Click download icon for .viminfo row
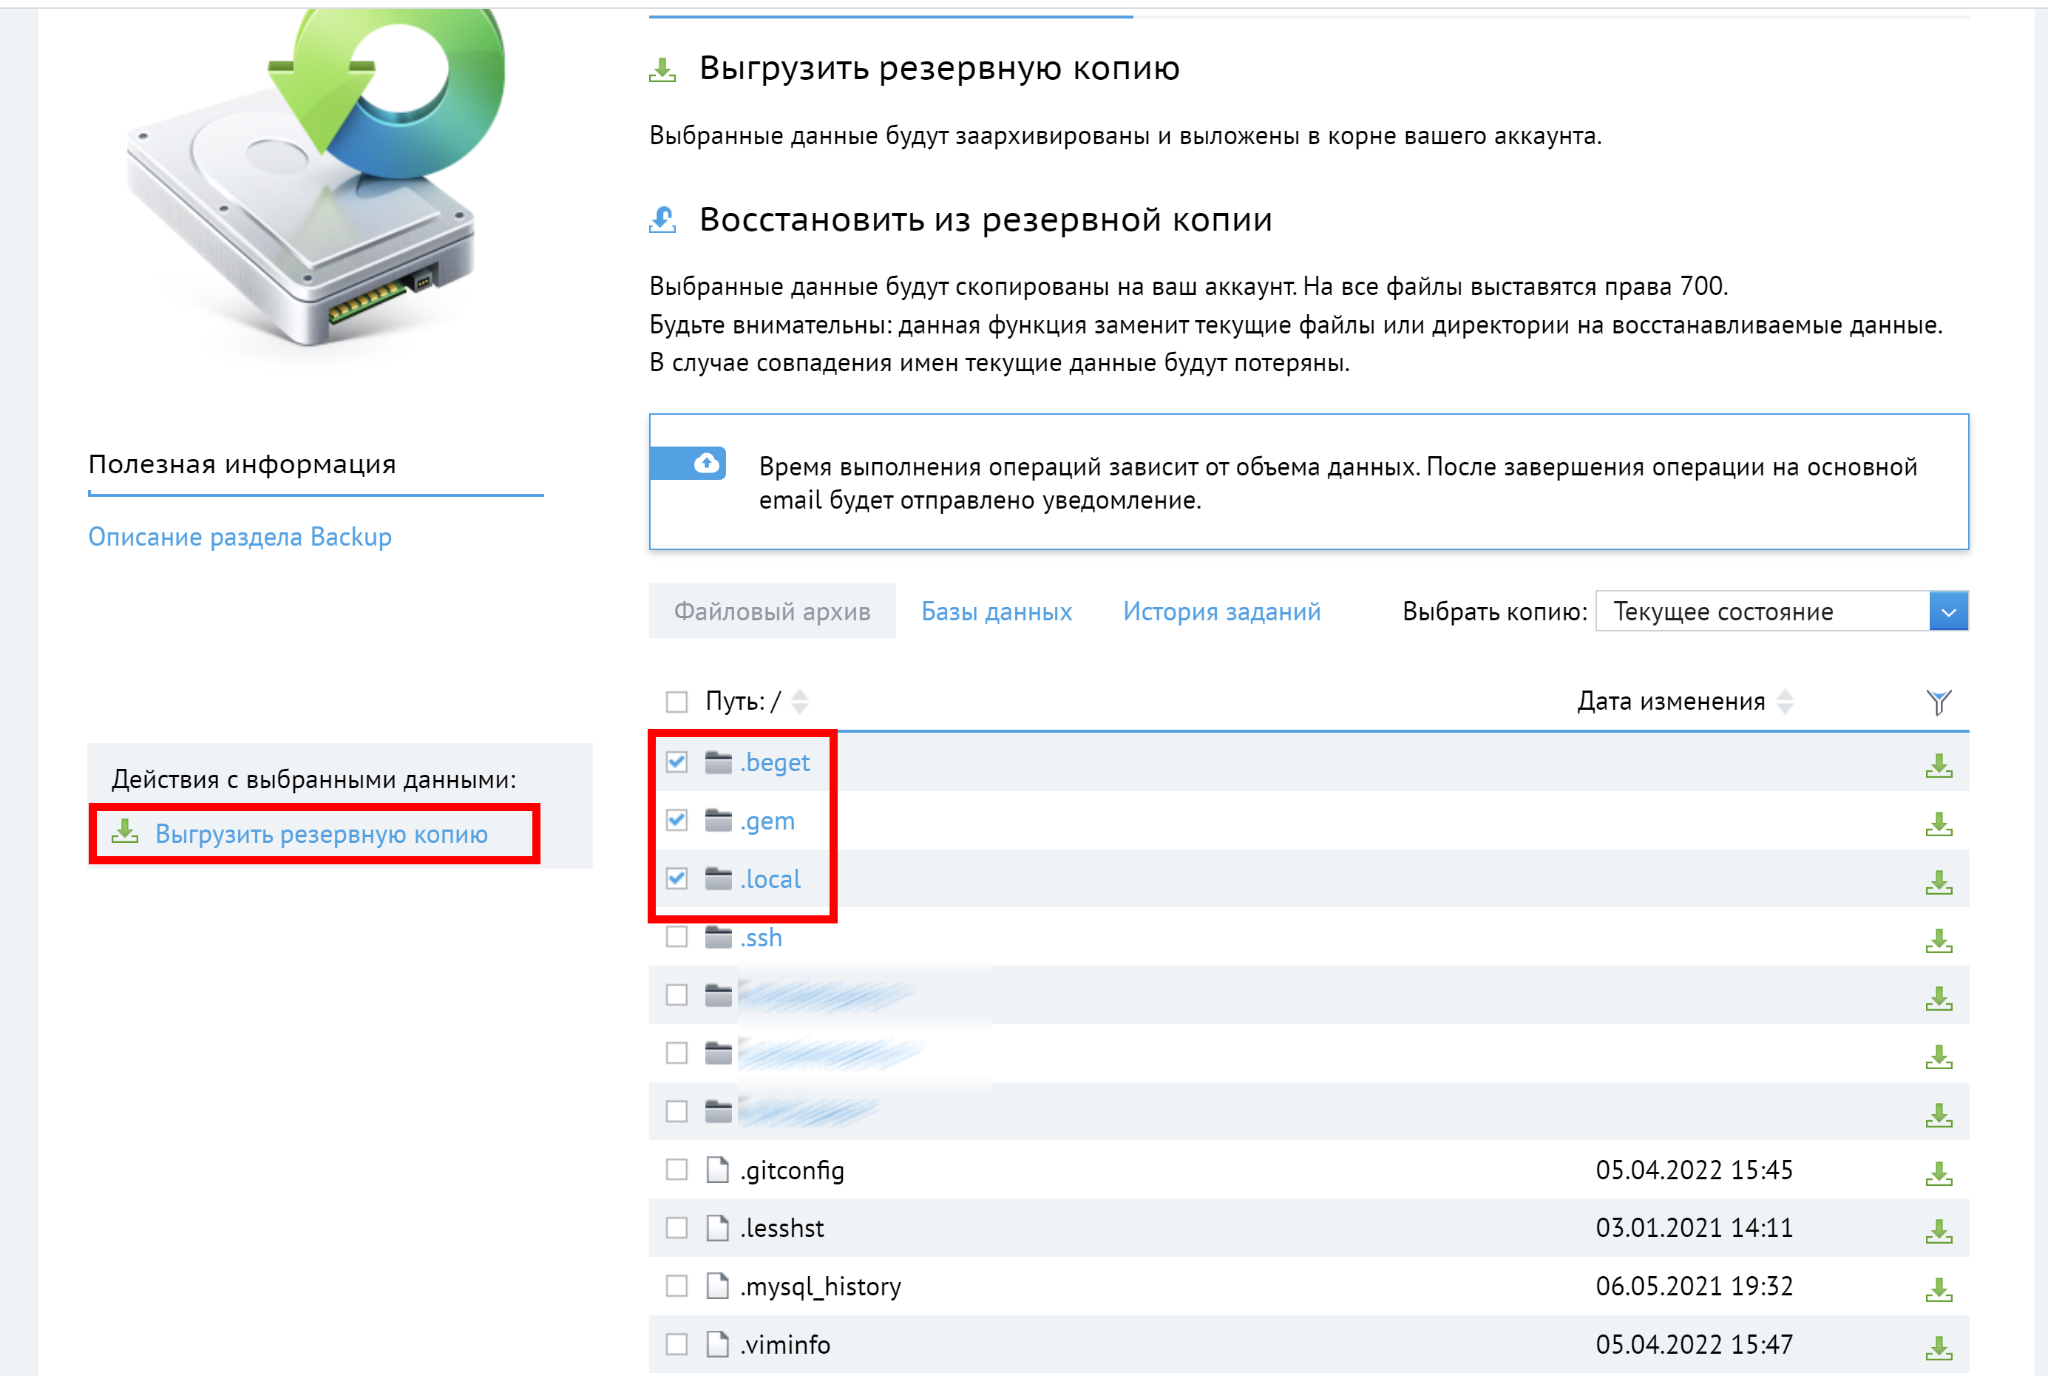Viewport: 2048px width, 1376px height. (1938, 1348)
